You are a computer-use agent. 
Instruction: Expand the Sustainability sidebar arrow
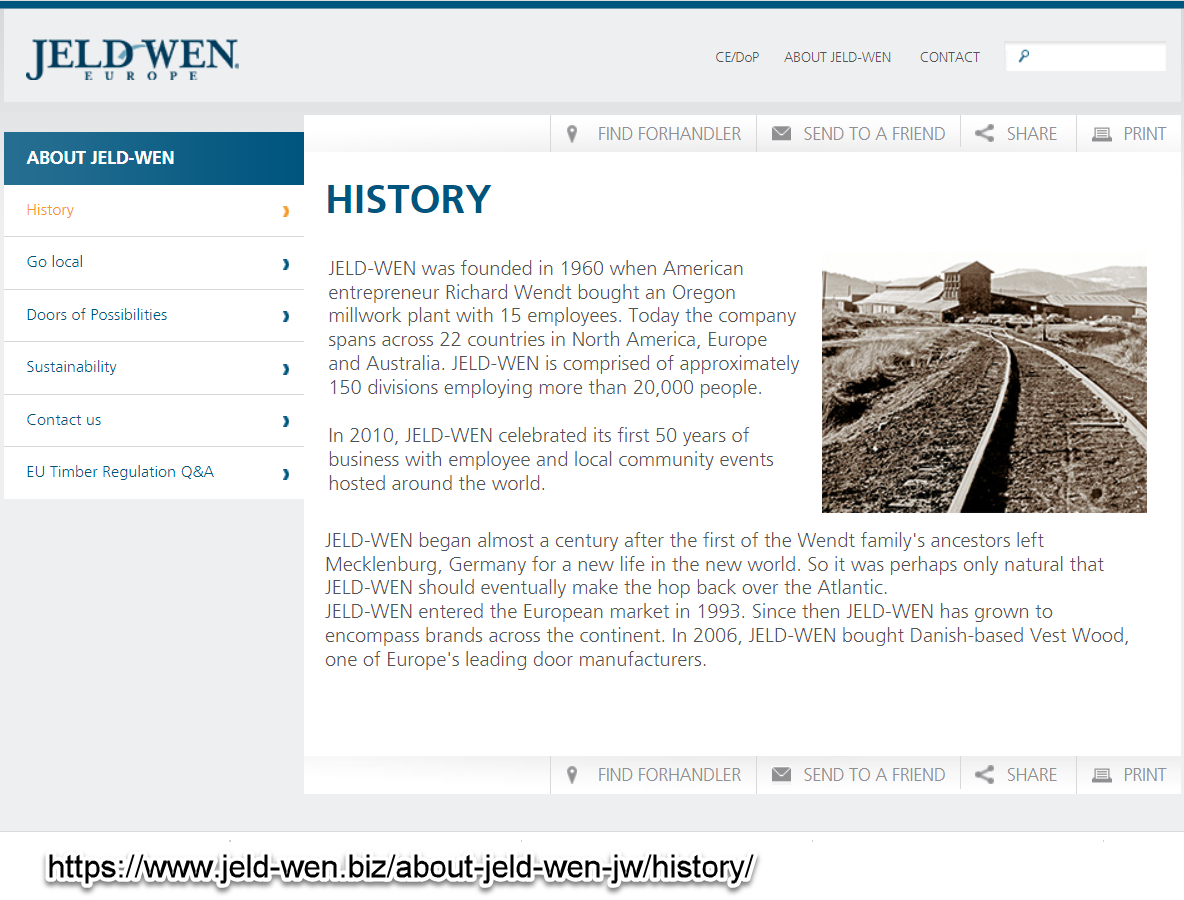(285, 368)
